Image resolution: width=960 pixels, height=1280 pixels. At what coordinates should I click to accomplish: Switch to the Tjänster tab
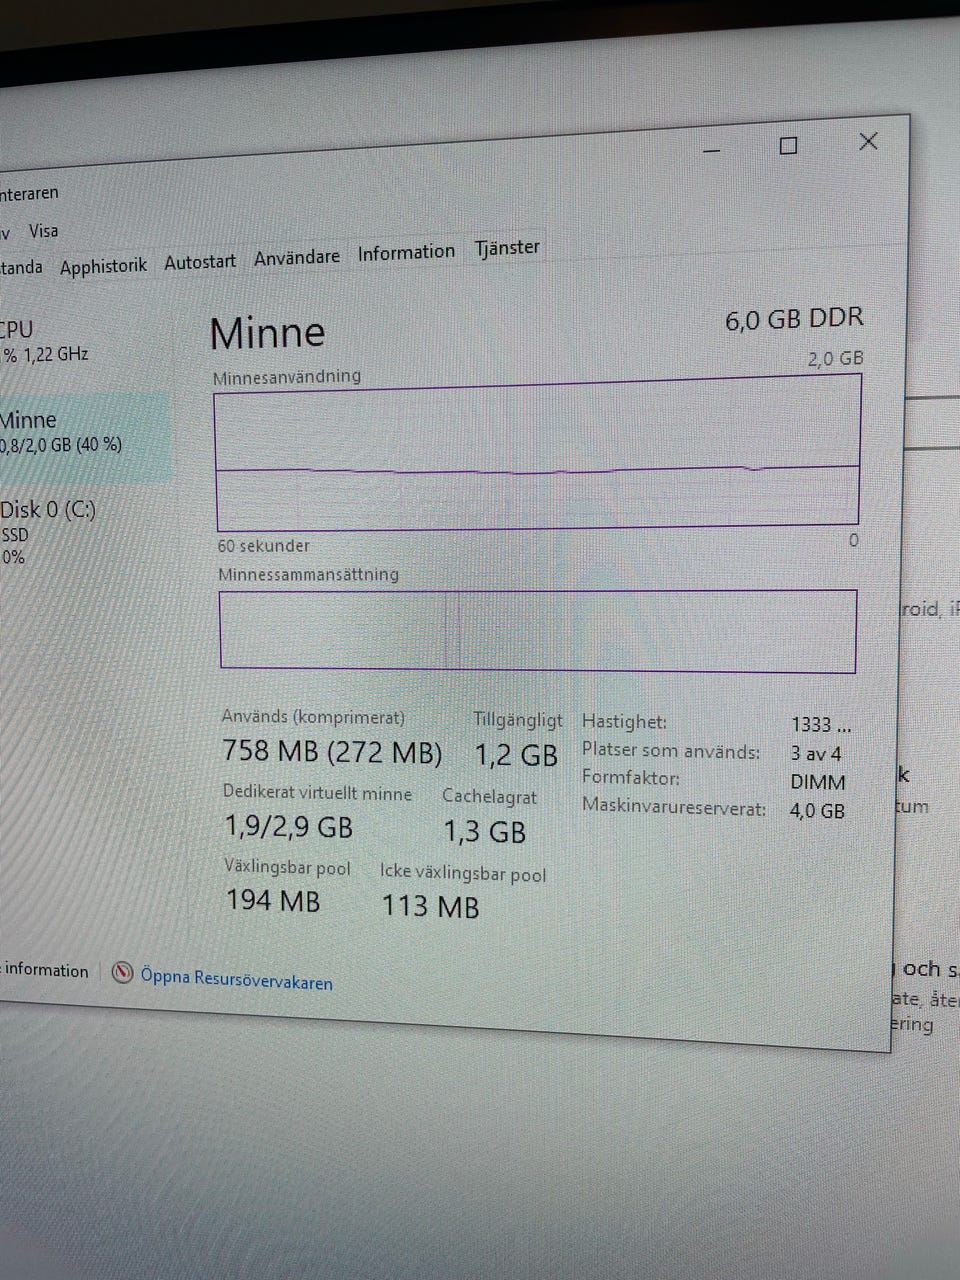507,247
